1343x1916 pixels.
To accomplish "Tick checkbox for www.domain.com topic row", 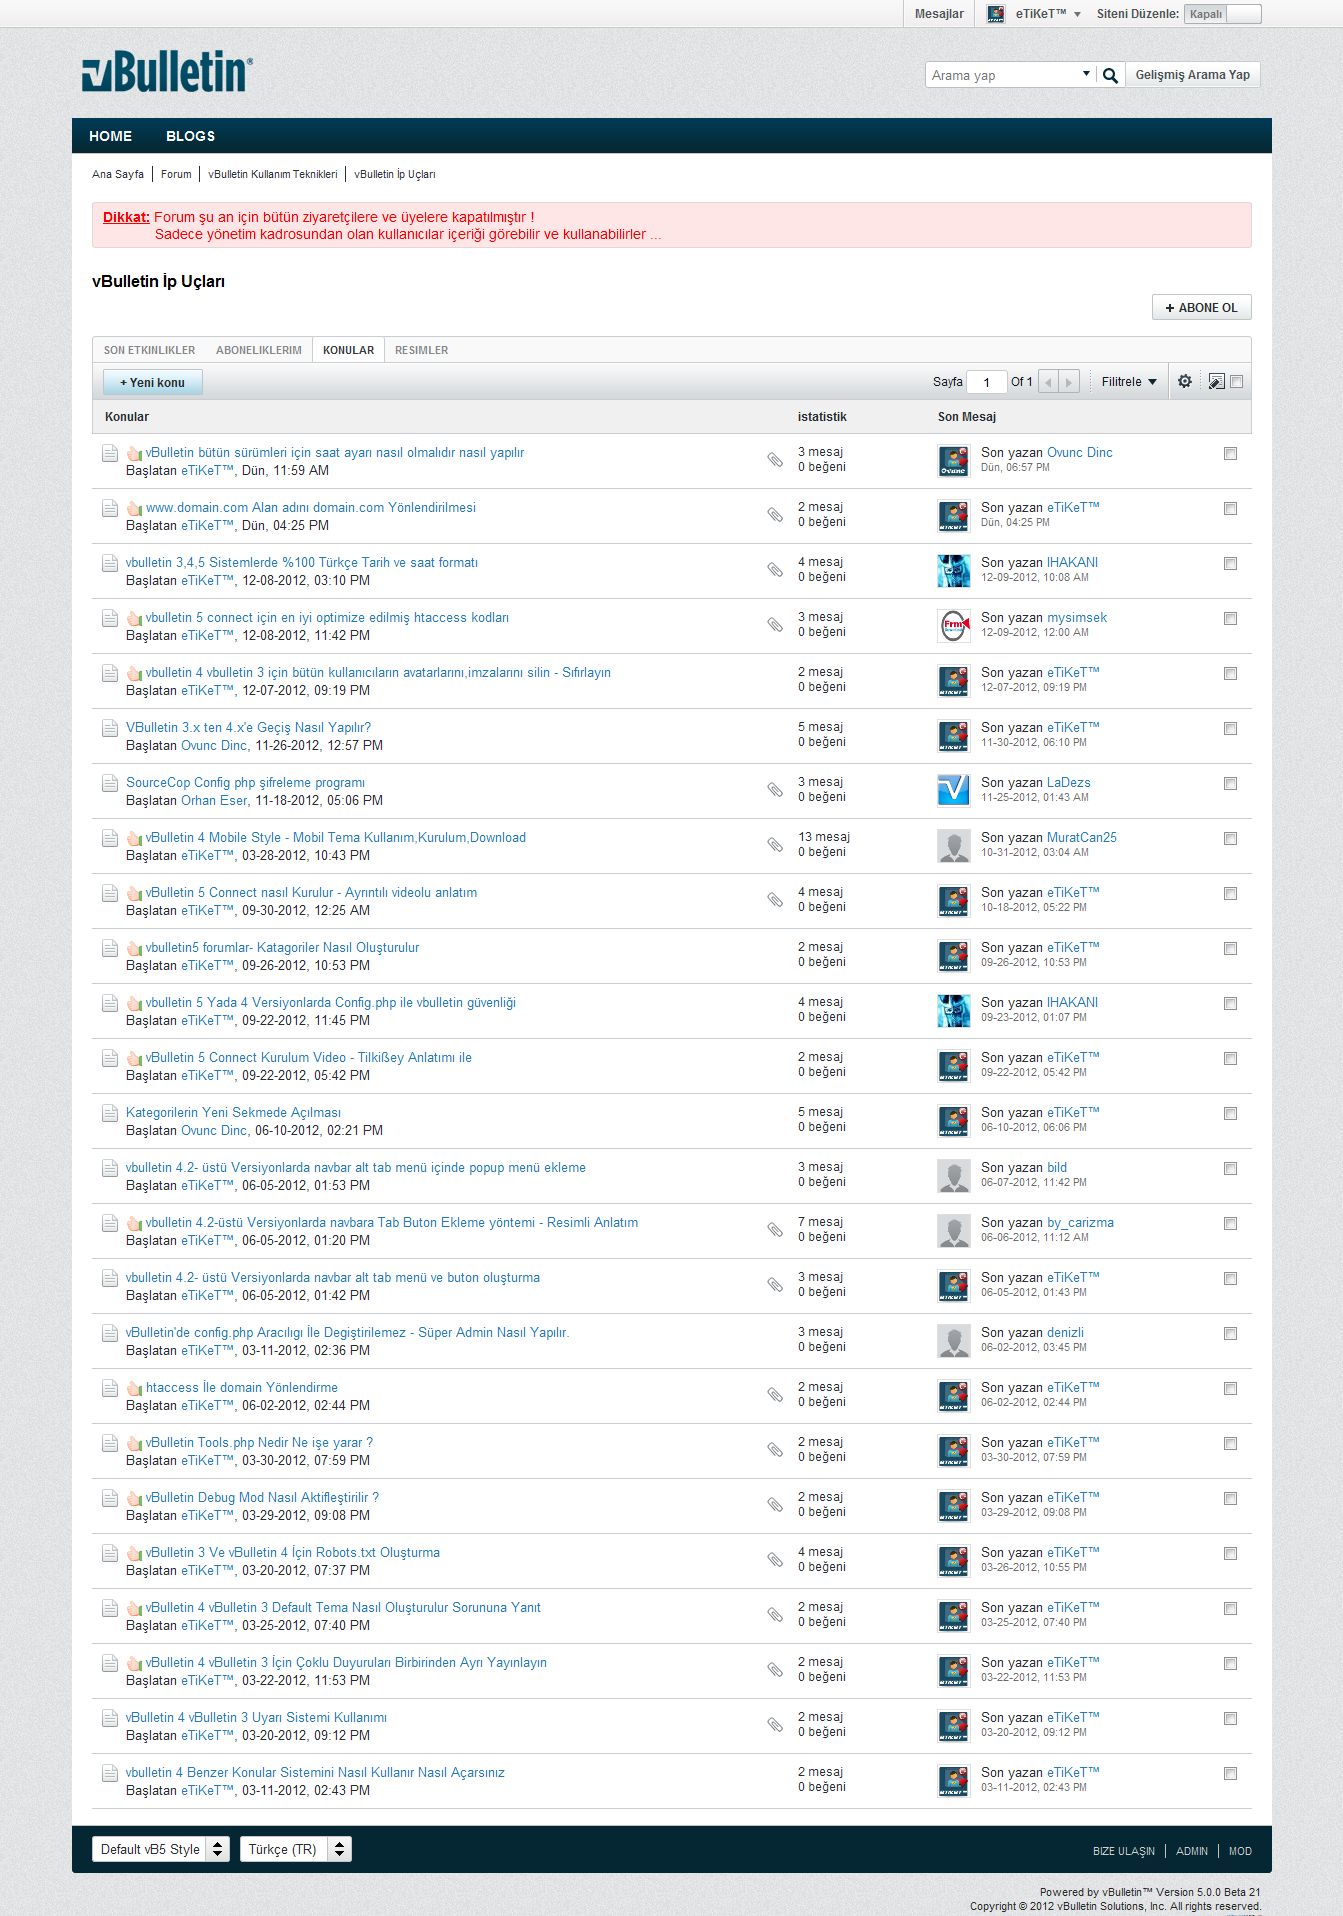I will [x=1230, y=509].
